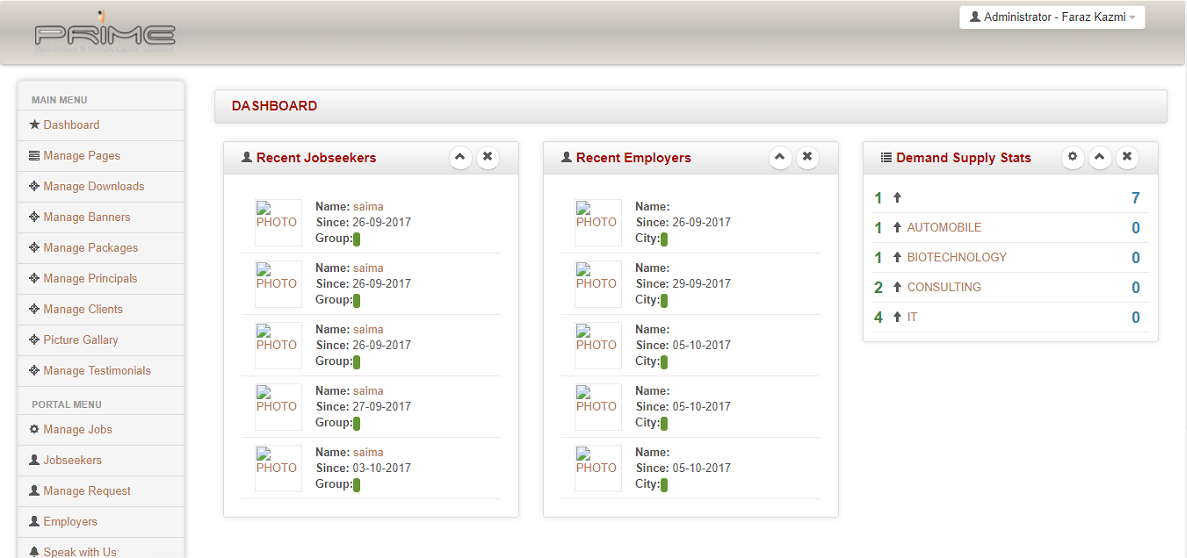Click first jobseeker's photo thumbnail
The image size is (1187, 558).
pos(278,222)
